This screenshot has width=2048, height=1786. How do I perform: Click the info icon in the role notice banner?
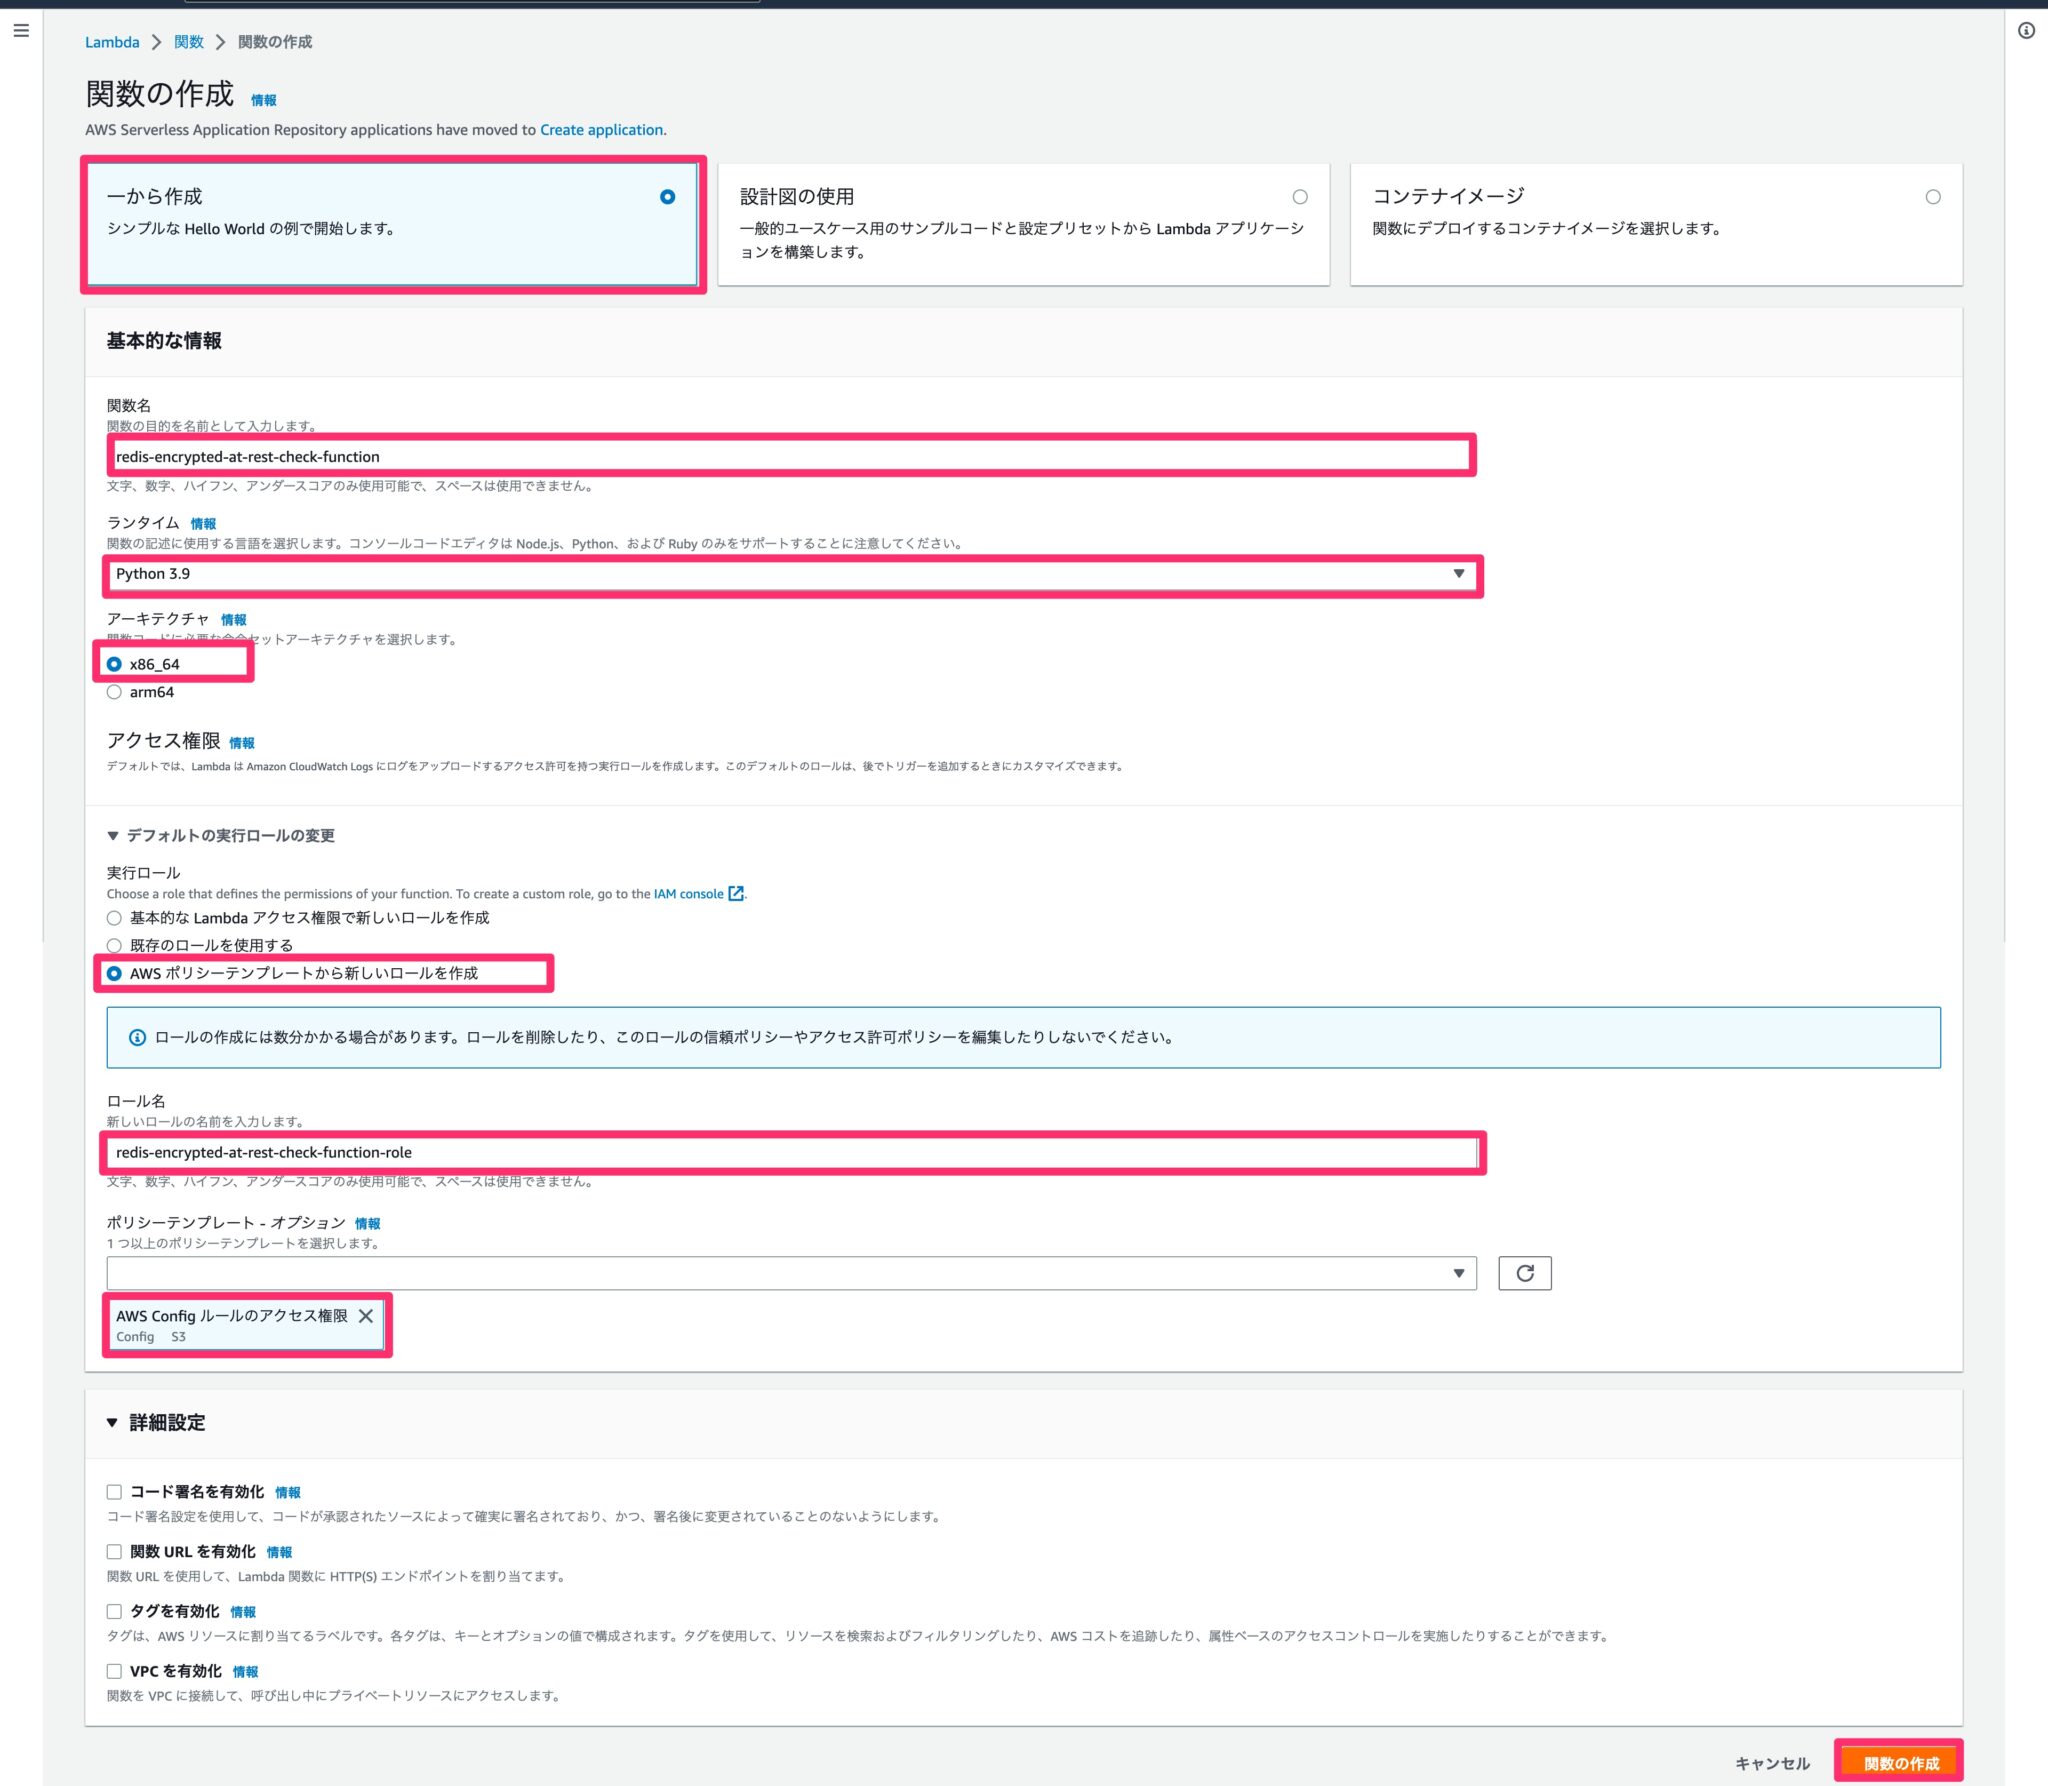pos(135,1038)
